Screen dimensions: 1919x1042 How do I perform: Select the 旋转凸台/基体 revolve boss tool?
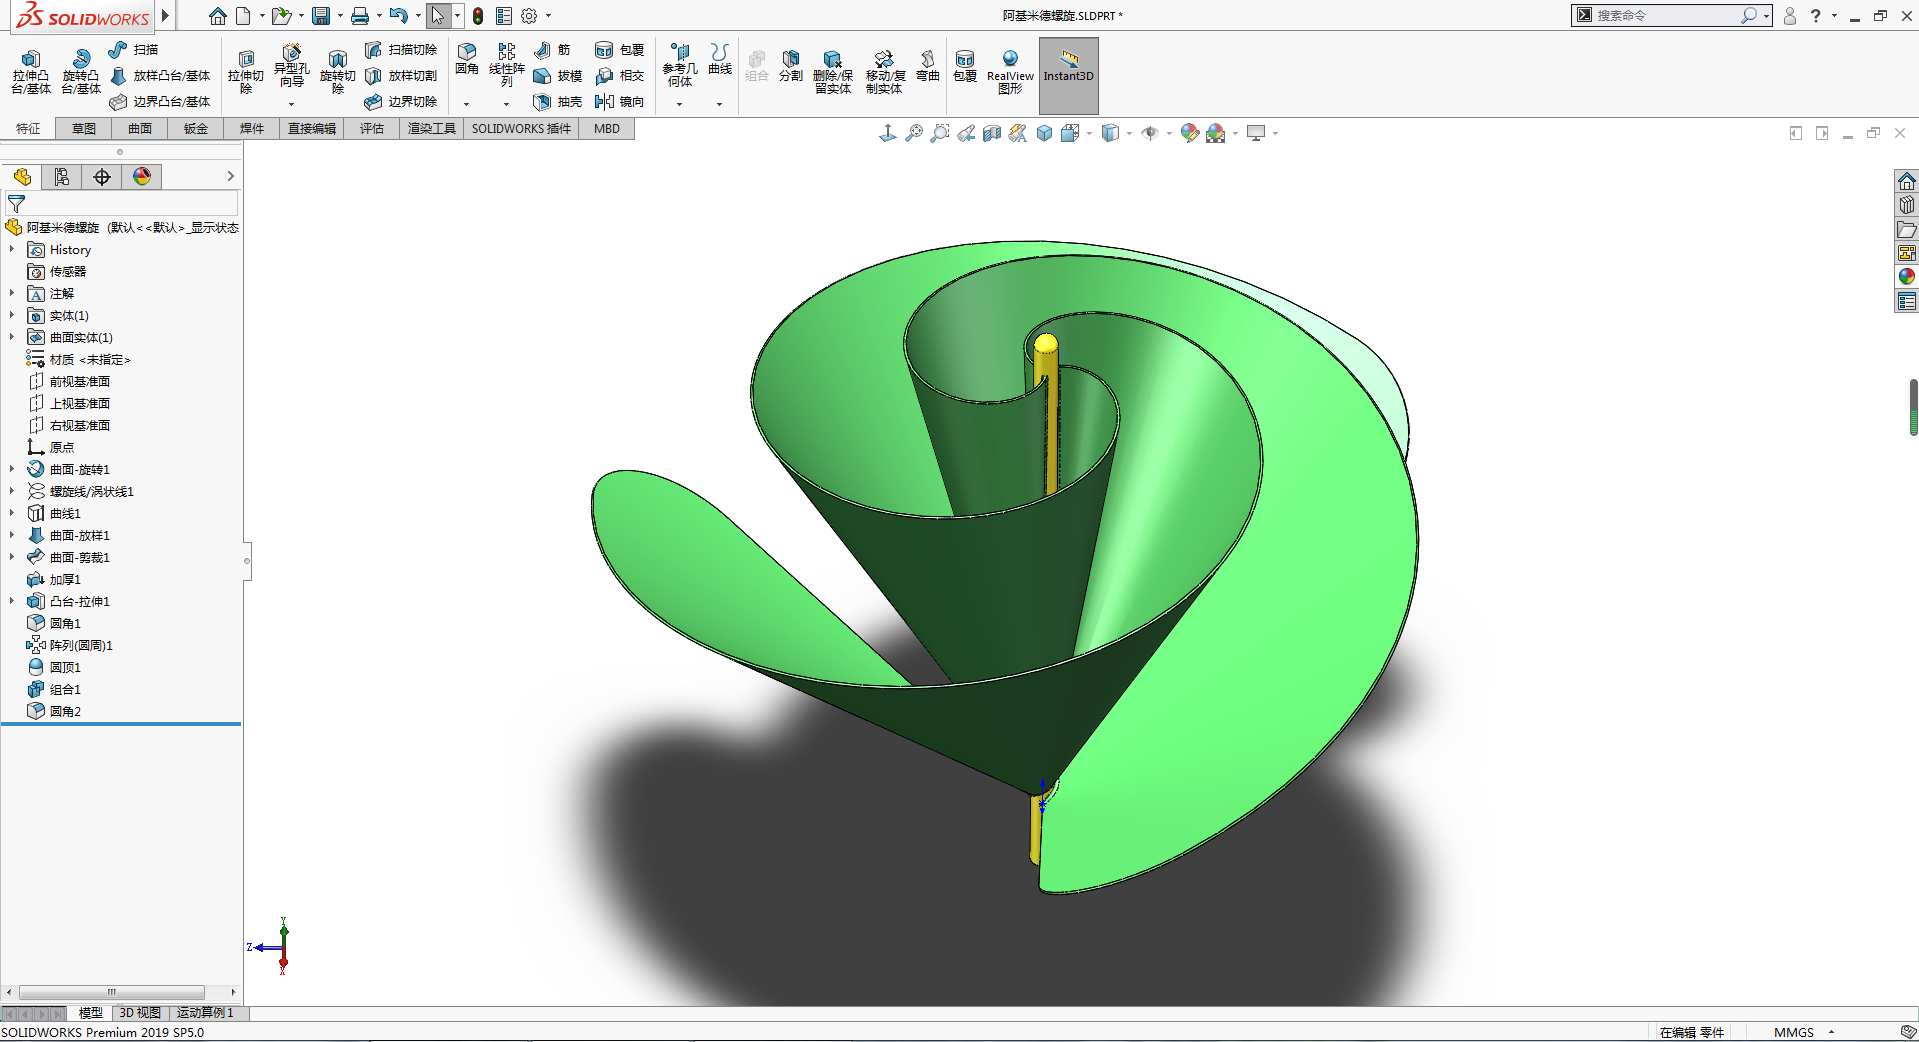click(x=81, y=71)
